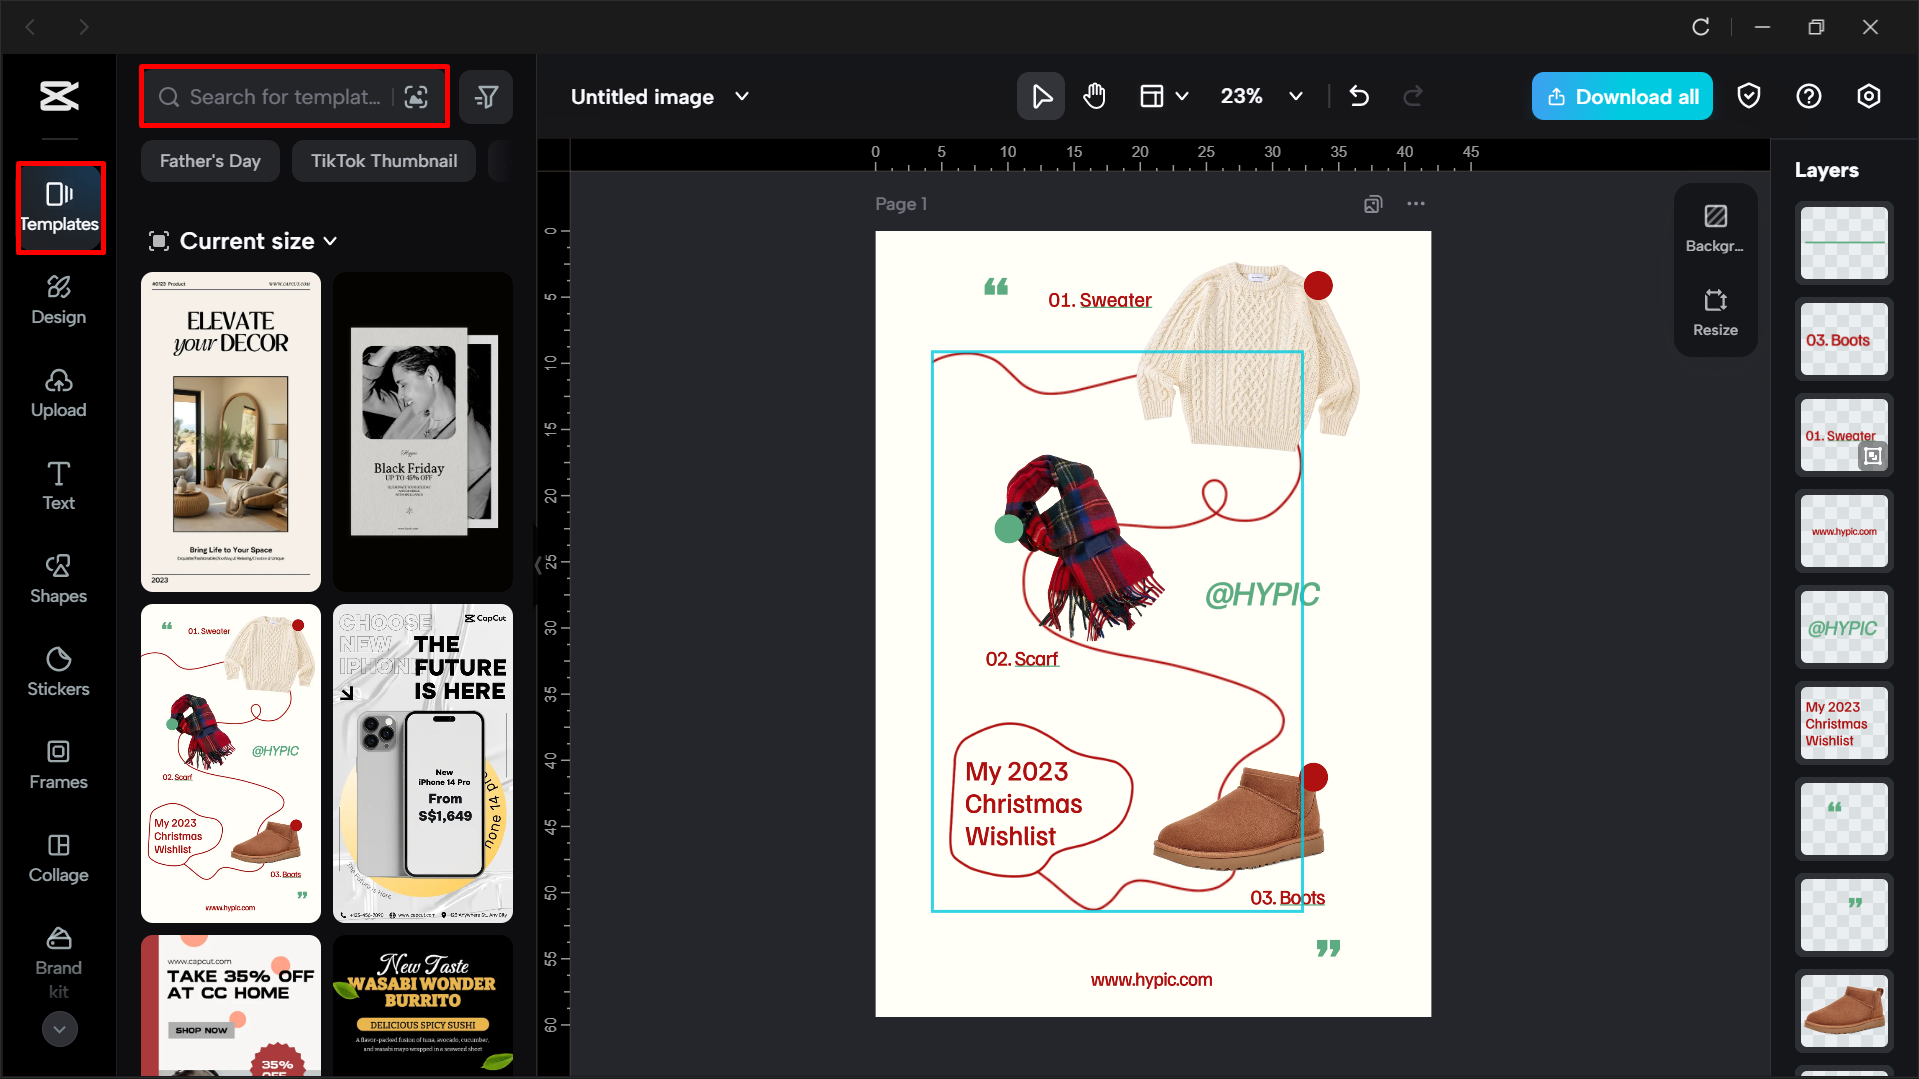Image resolution: width=1919 pixels, height=1079 pixels.
Task: Click the help question mark icon
Action: click(x=1809, y=97)
